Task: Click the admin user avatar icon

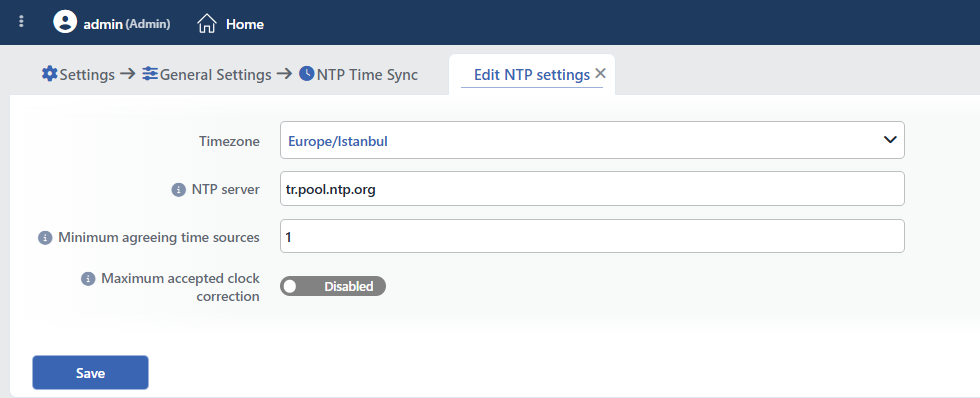Action: coord(65,22)
